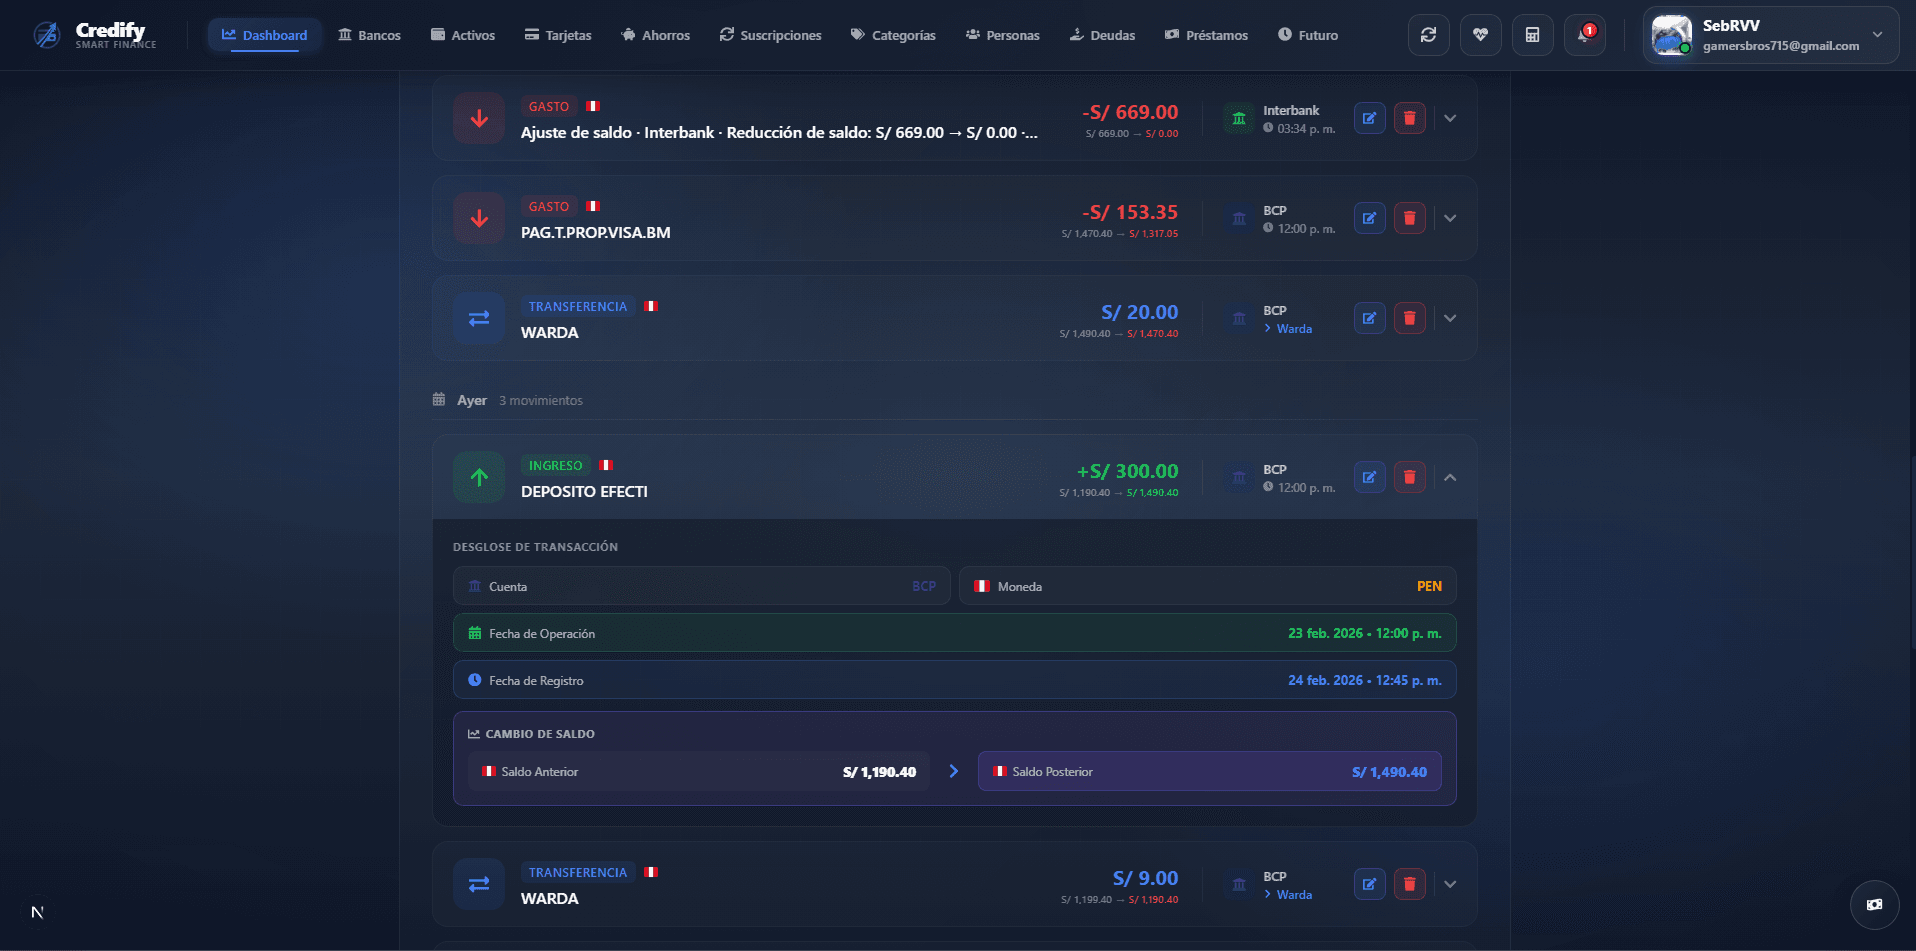Select the green income arrow on DEPOSITO EFECTI
The height and width of the screenshot is (951, 1916).
point(479,477)
